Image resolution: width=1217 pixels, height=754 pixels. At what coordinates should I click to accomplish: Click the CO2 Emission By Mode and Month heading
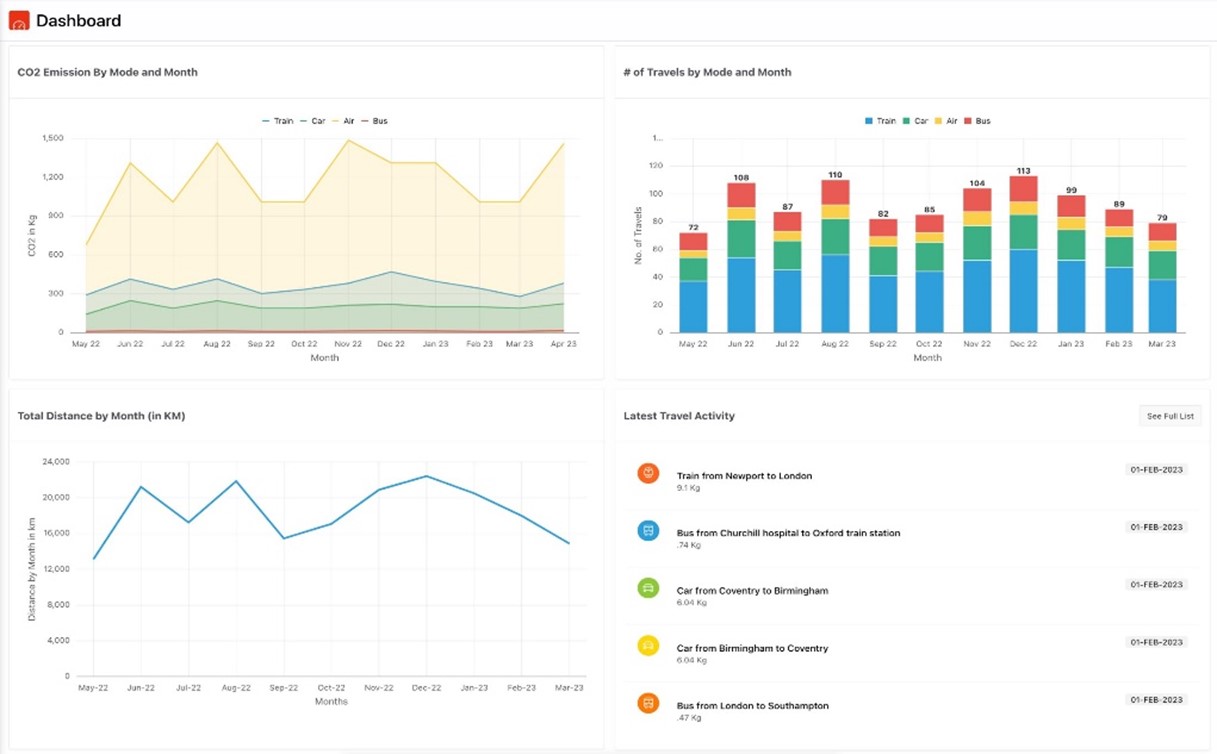pos(107,72)
